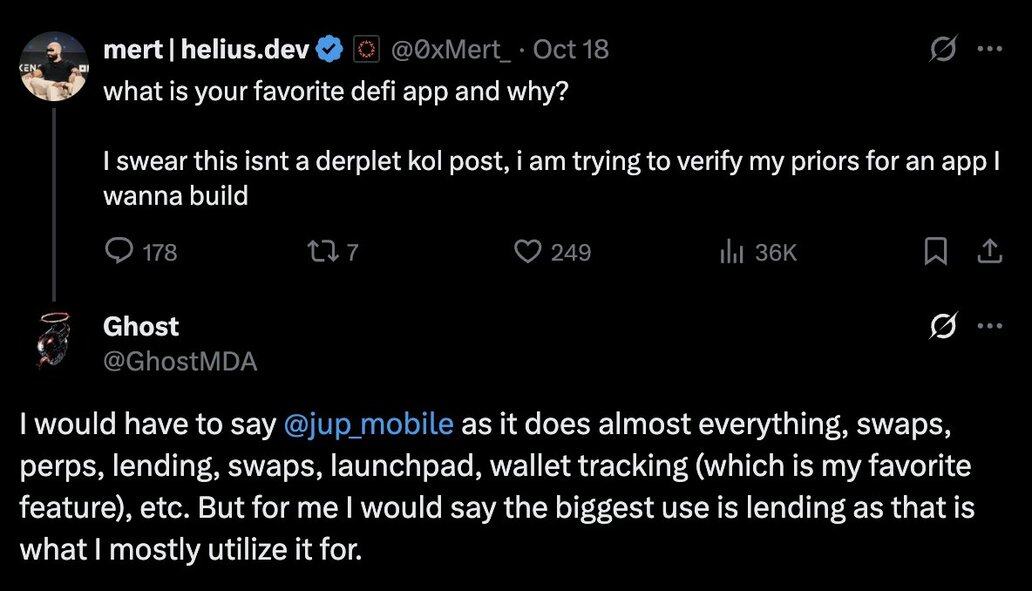The height and width of the screenshot is (591, 1032).
Task: Open the Oct 18 timestamp link
Action: [x=571, y=48]
